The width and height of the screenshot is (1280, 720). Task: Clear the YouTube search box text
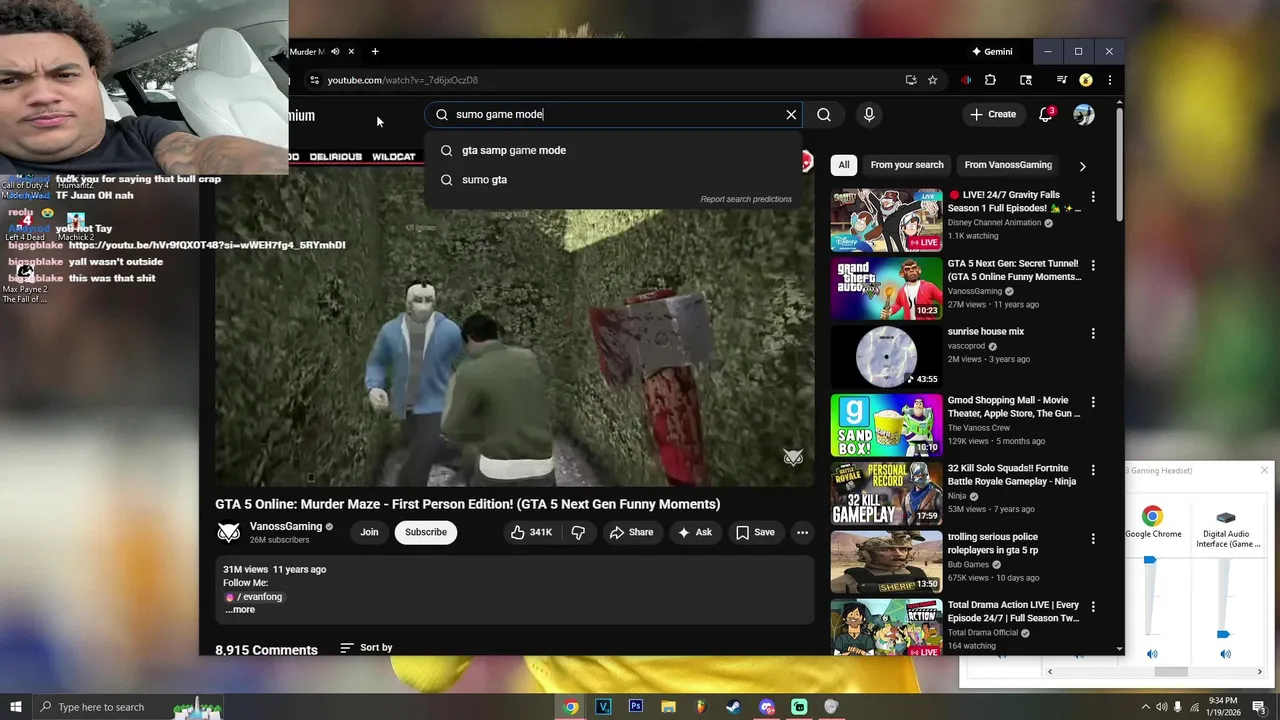click(x=791, y=115)
